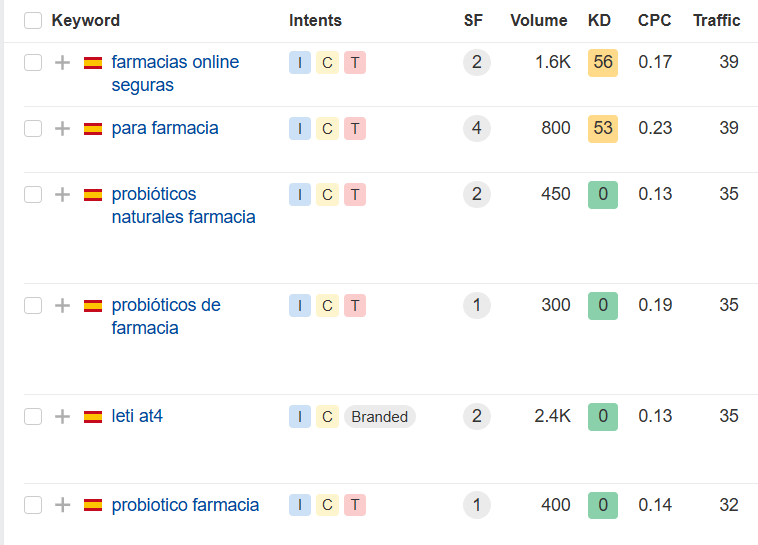Screen dimensions: 758x545
Task: Click the Commercial intent badge for 'probióticos de farmacia'
Action: pos(327,306)
